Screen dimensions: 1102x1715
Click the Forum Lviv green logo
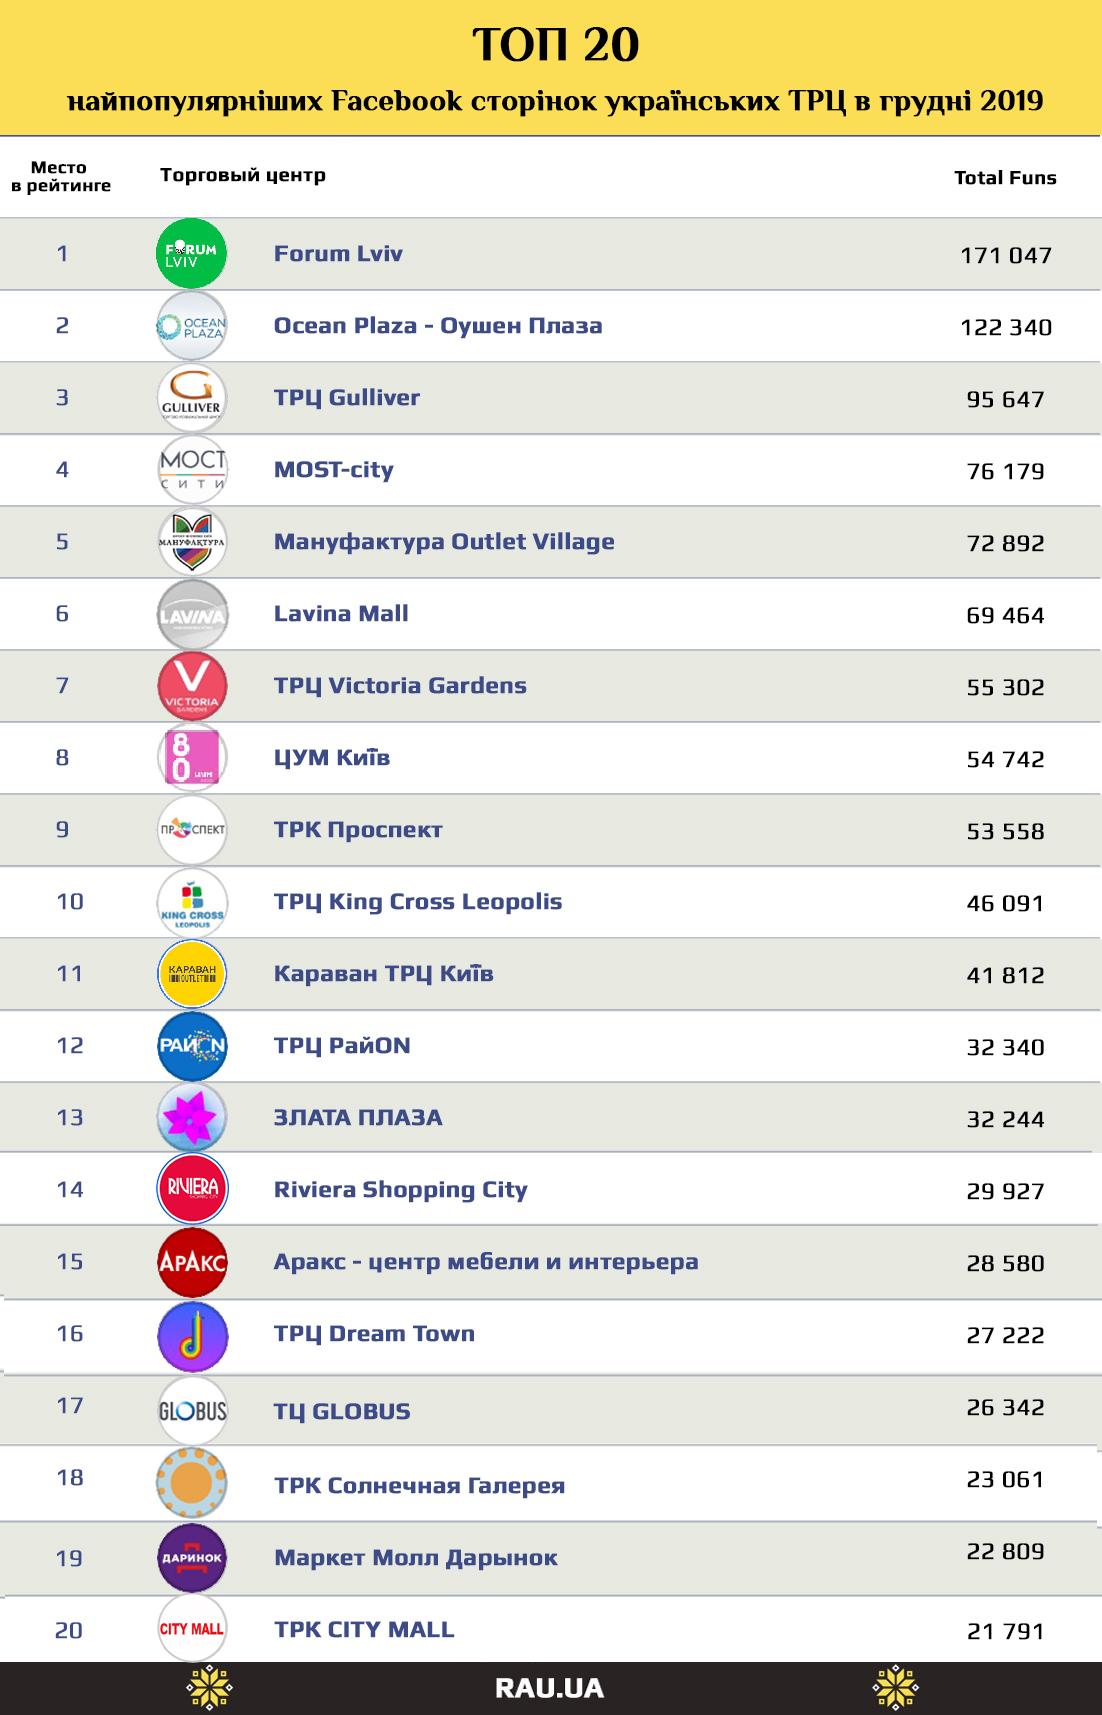[192, 253]
